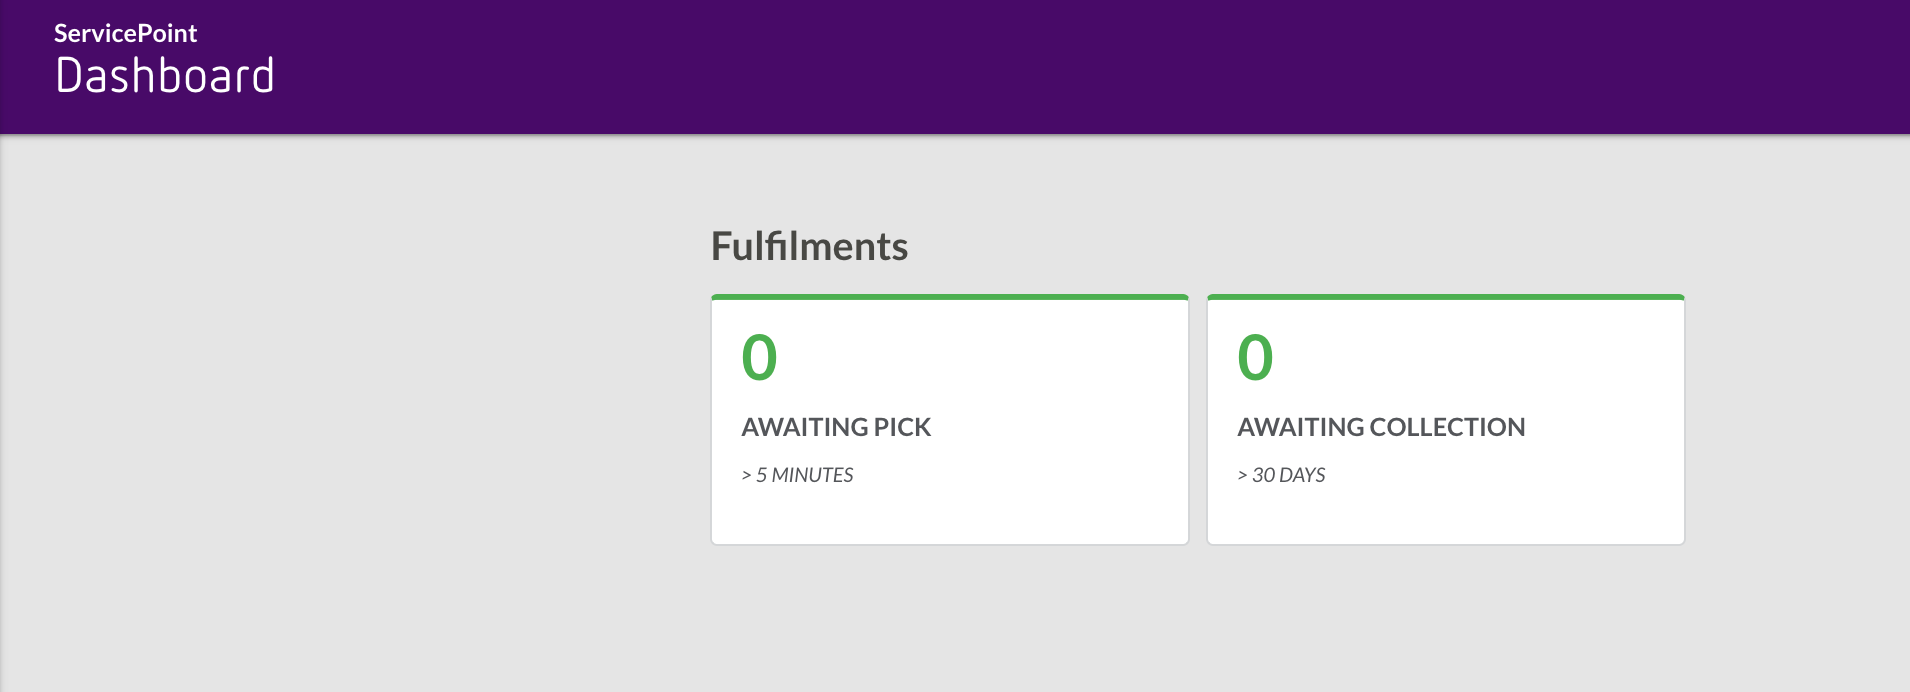Select the AWAITING COLLECTION label
This screenshot has width=1910, height=692.
pyautogui.click(x=1381, y=427)
